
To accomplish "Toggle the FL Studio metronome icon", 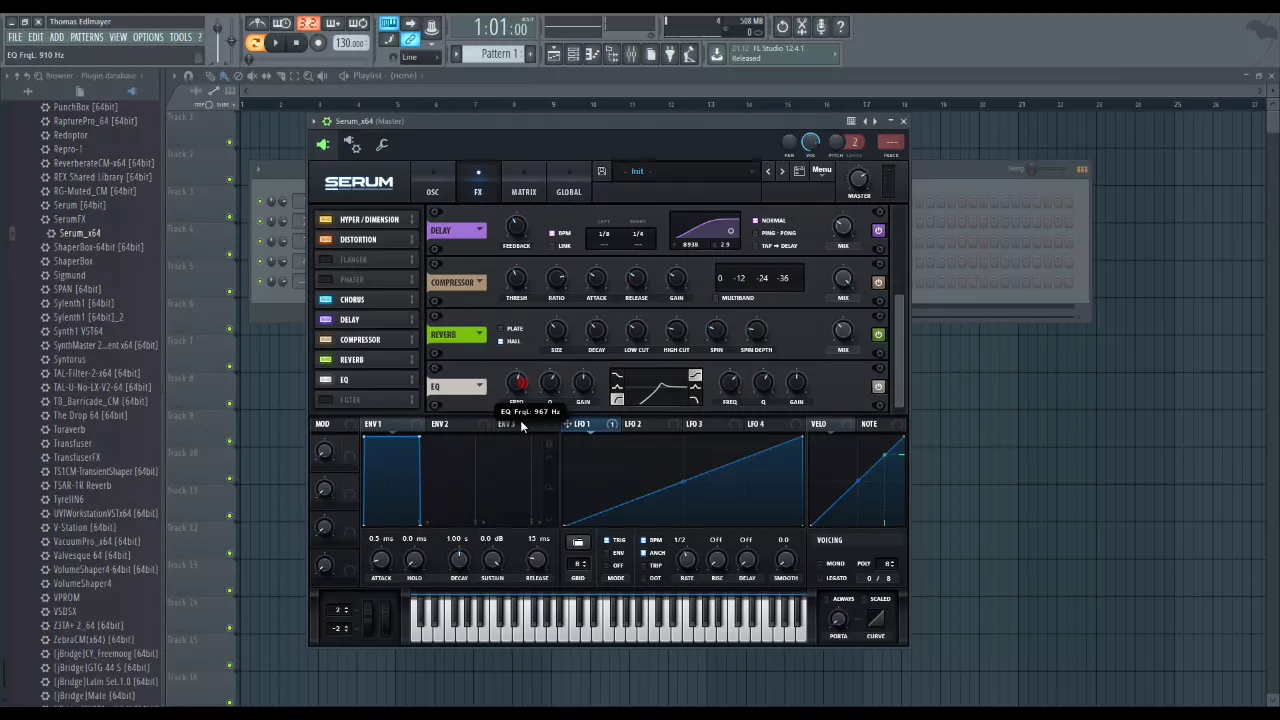I will [257, 25].
